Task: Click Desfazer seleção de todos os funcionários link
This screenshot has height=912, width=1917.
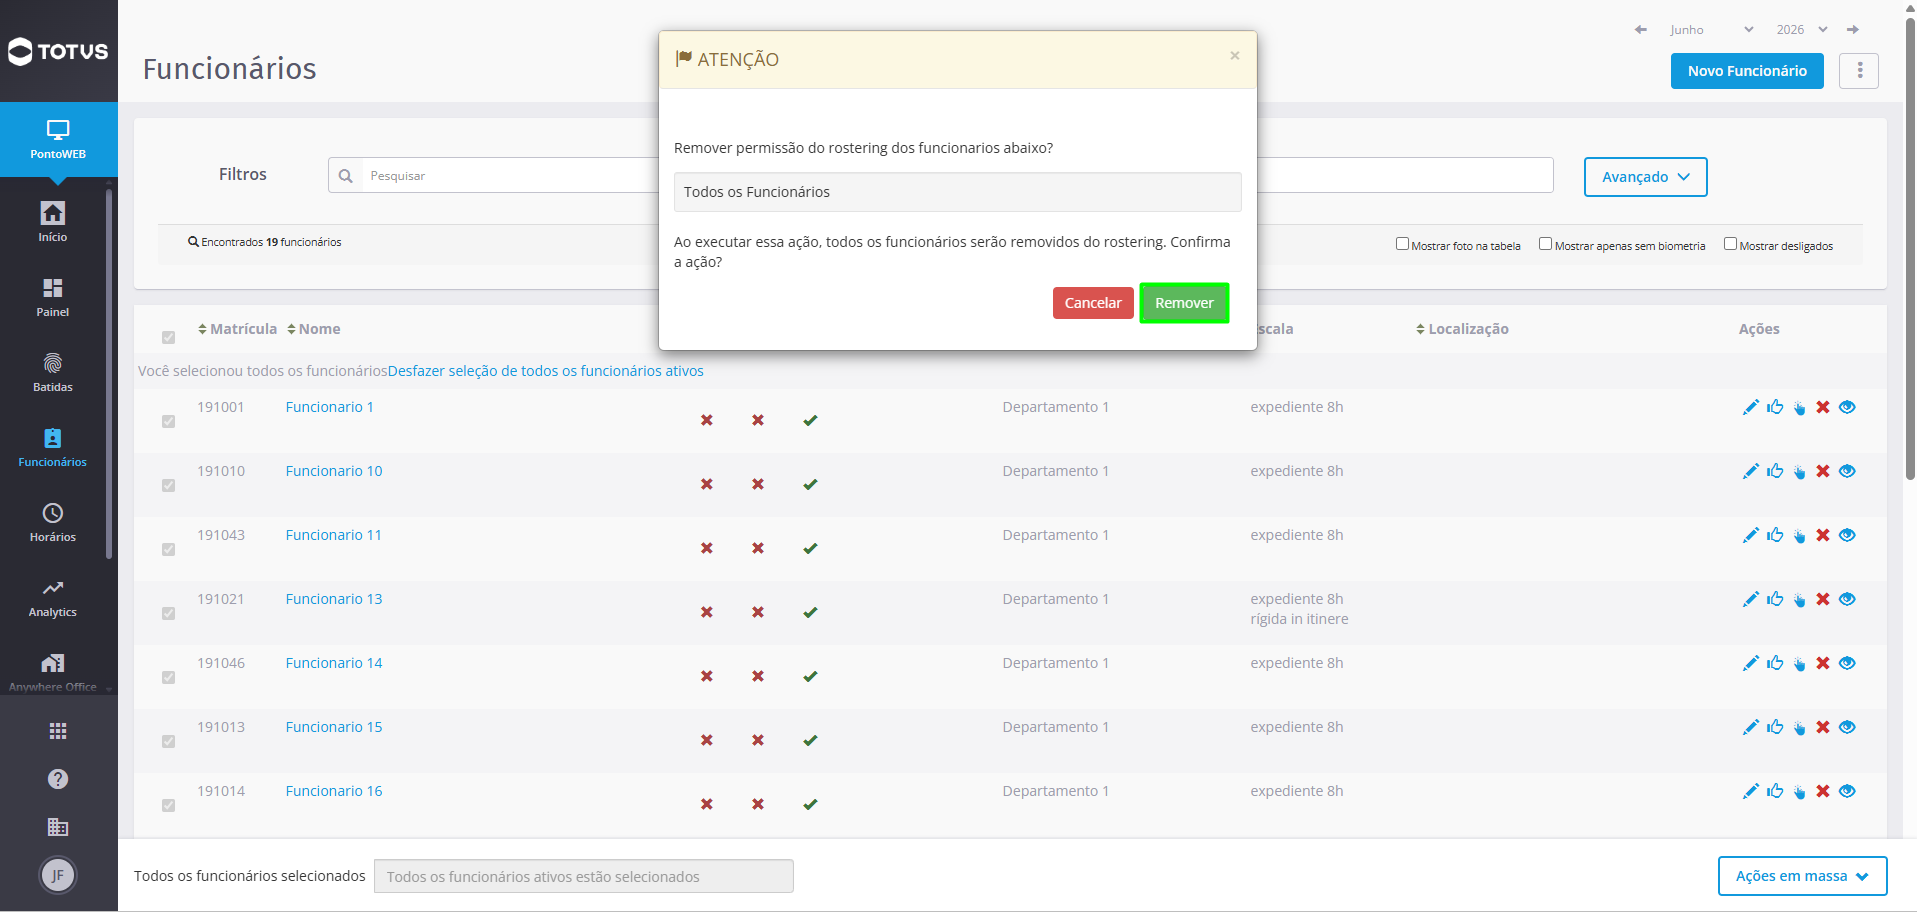Action: tap(546, 371)
